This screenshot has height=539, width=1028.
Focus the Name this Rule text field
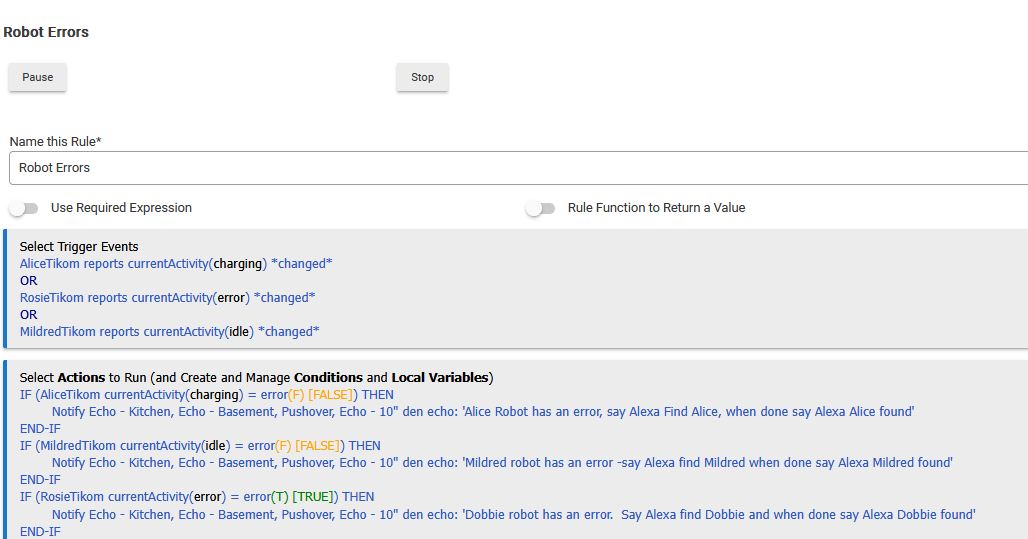point(518,168)
